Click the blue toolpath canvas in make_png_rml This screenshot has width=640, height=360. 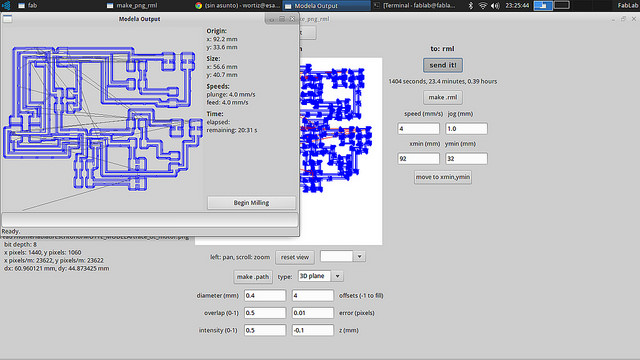[341, 151]
